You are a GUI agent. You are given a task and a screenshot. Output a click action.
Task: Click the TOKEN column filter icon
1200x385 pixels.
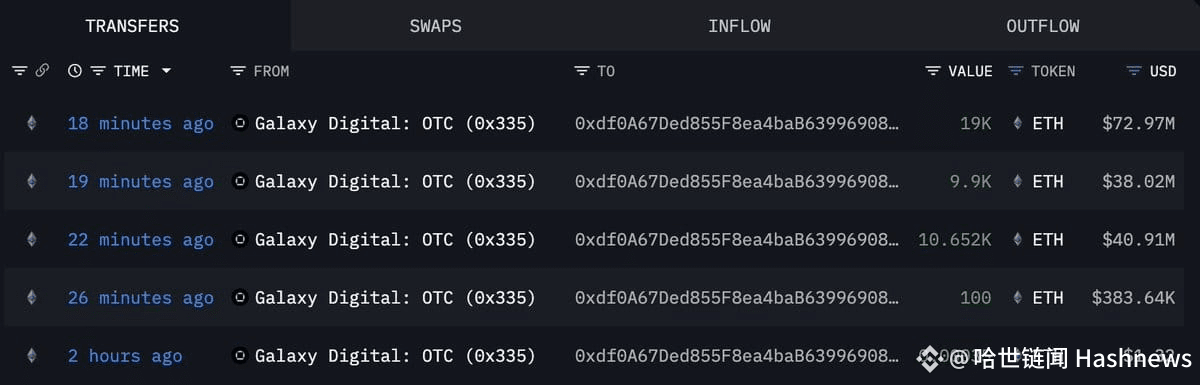[x=1016, y=71]
